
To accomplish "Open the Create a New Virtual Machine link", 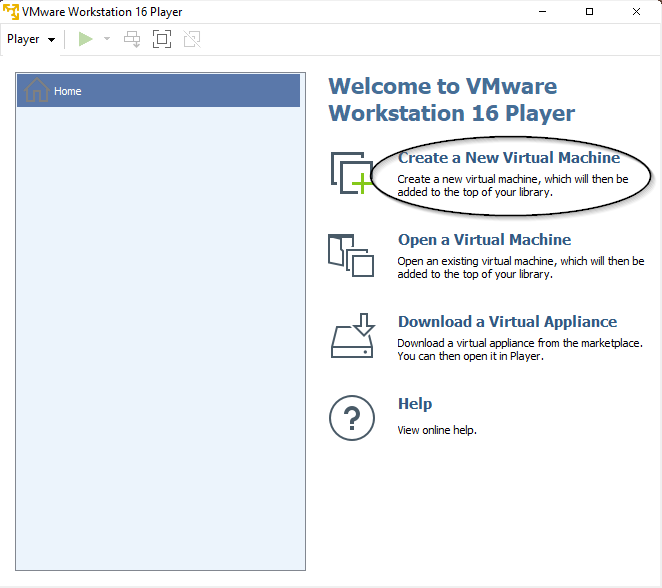I will click(509, 157).
